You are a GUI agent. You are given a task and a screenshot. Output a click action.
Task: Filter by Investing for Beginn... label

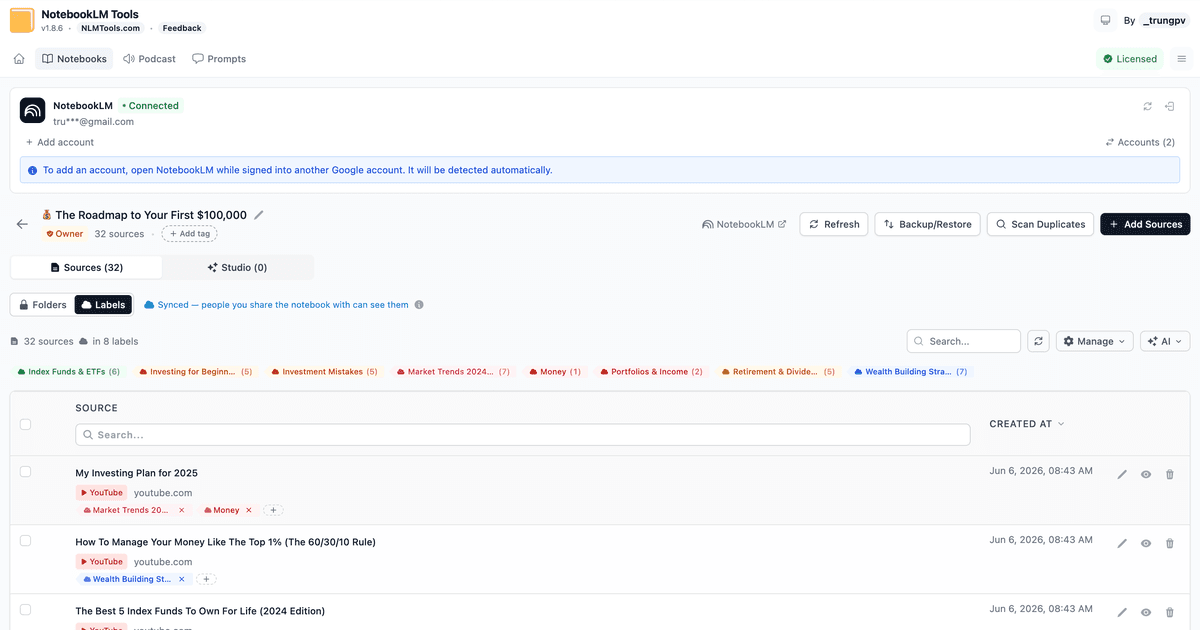click(196, 372)
